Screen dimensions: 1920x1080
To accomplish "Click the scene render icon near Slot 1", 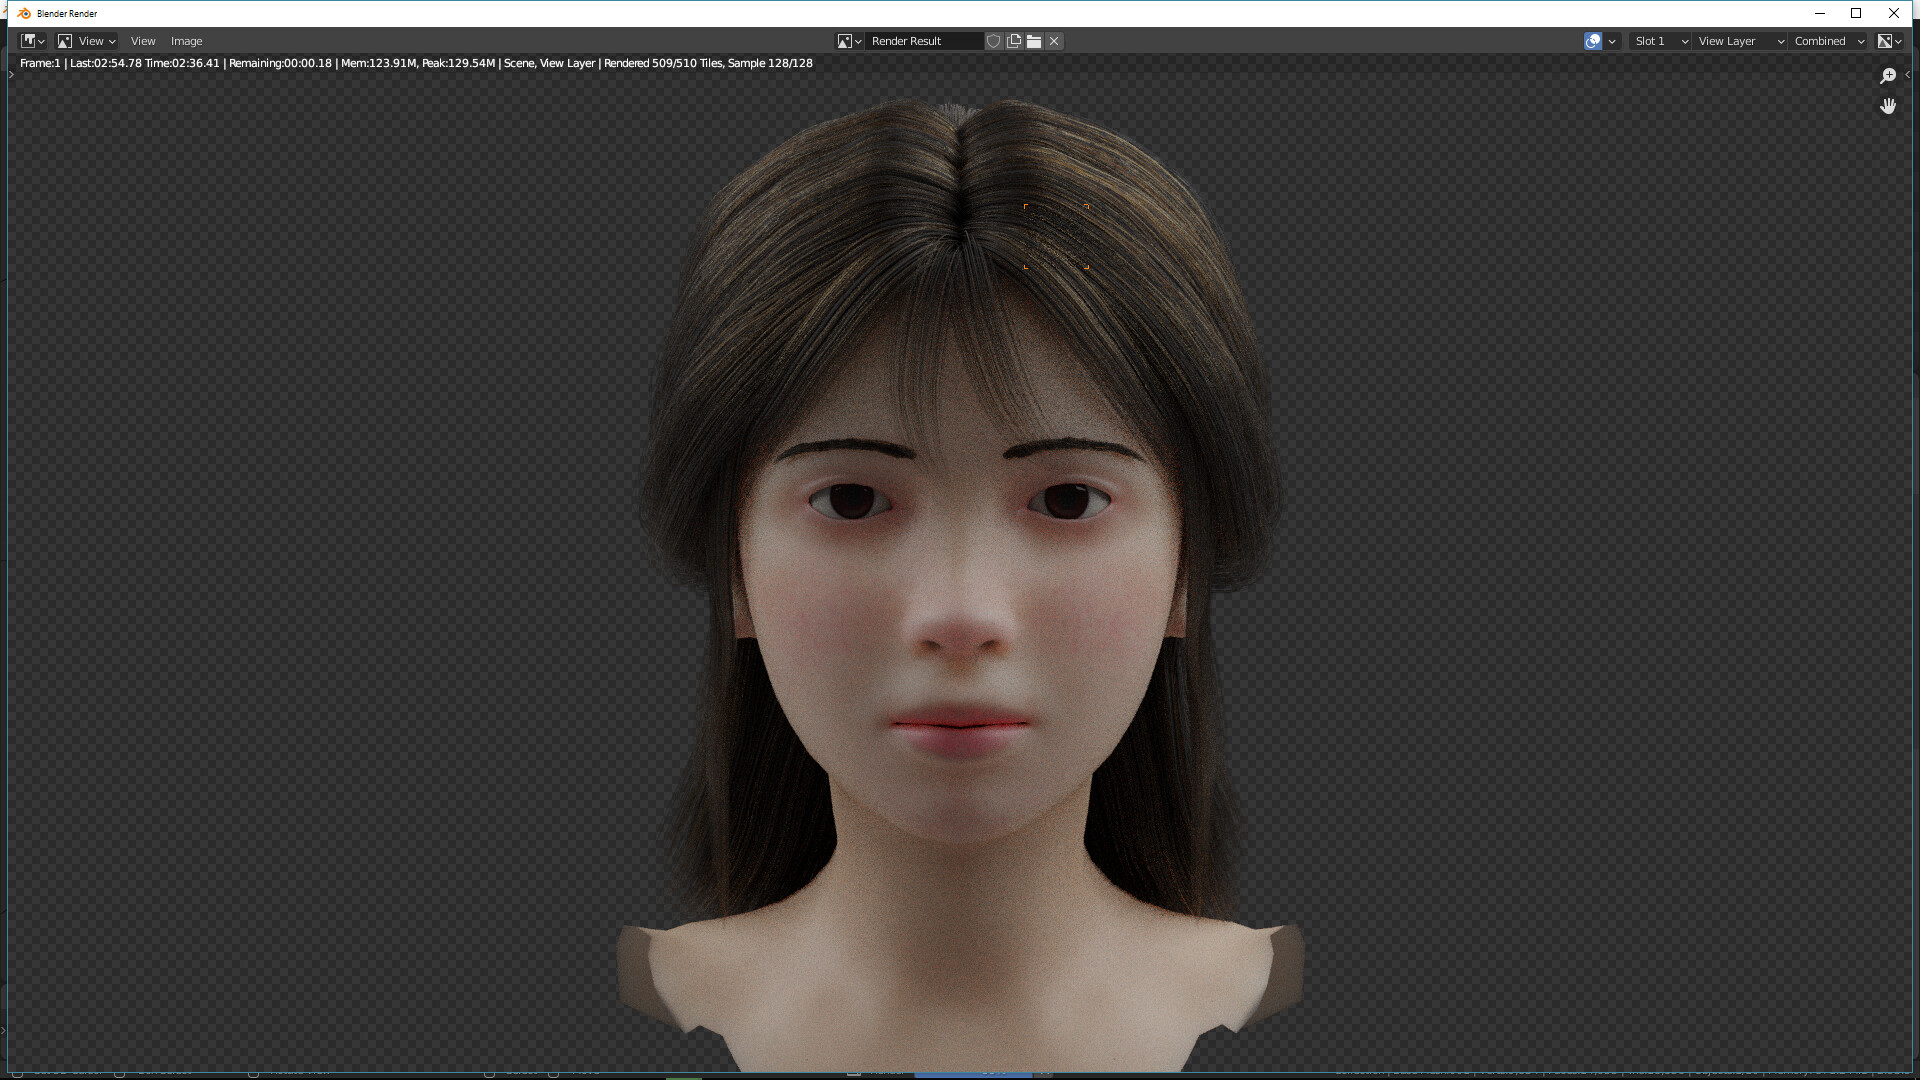I will [x=1592, y=41].
